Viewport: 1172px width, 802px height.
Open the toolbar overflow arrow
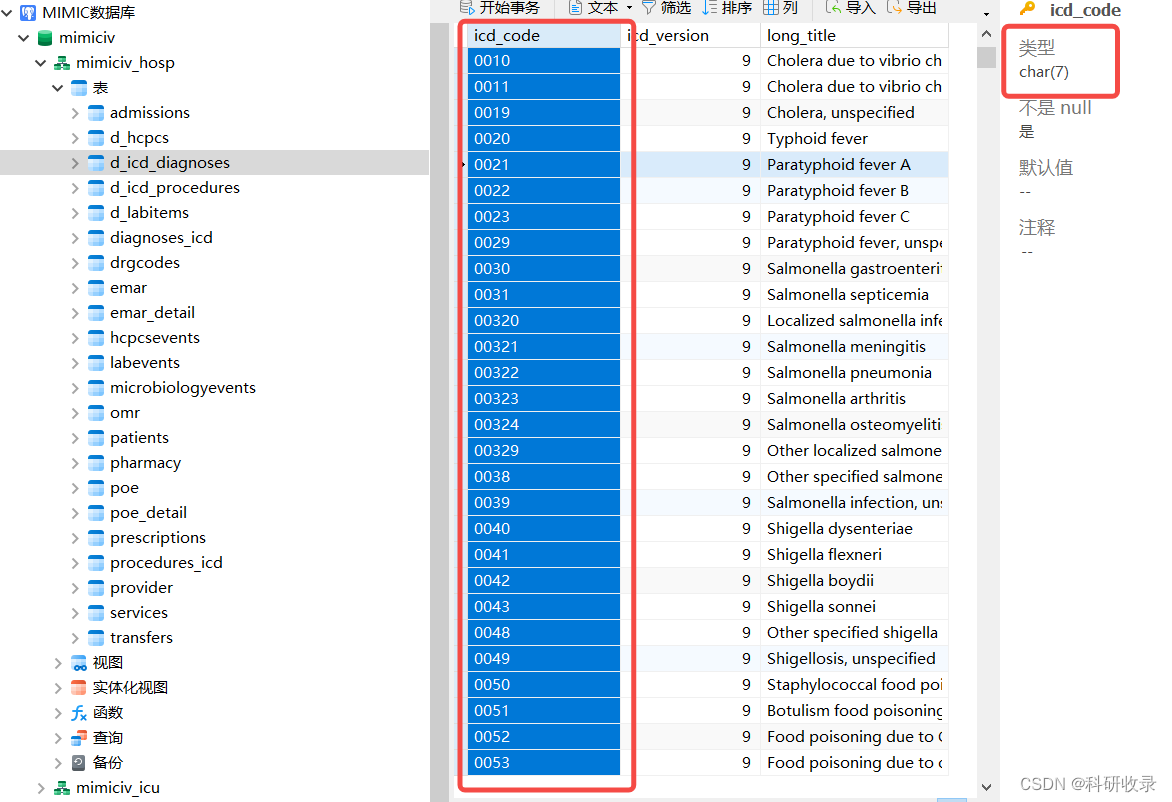click(987, 14)
